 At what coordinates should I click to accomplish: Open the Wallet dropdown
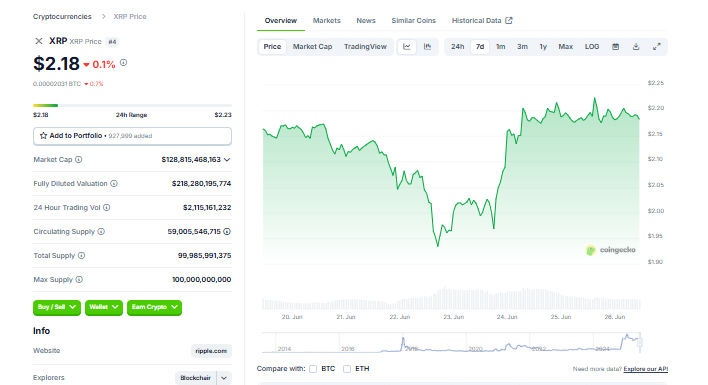click(104, 307)
